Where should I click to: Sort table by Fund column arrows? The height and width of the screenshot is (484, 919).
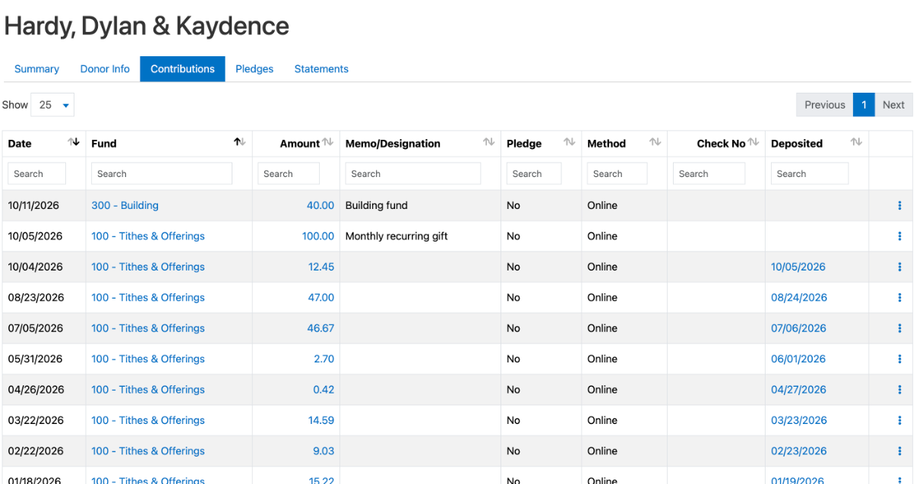(239, 142)
